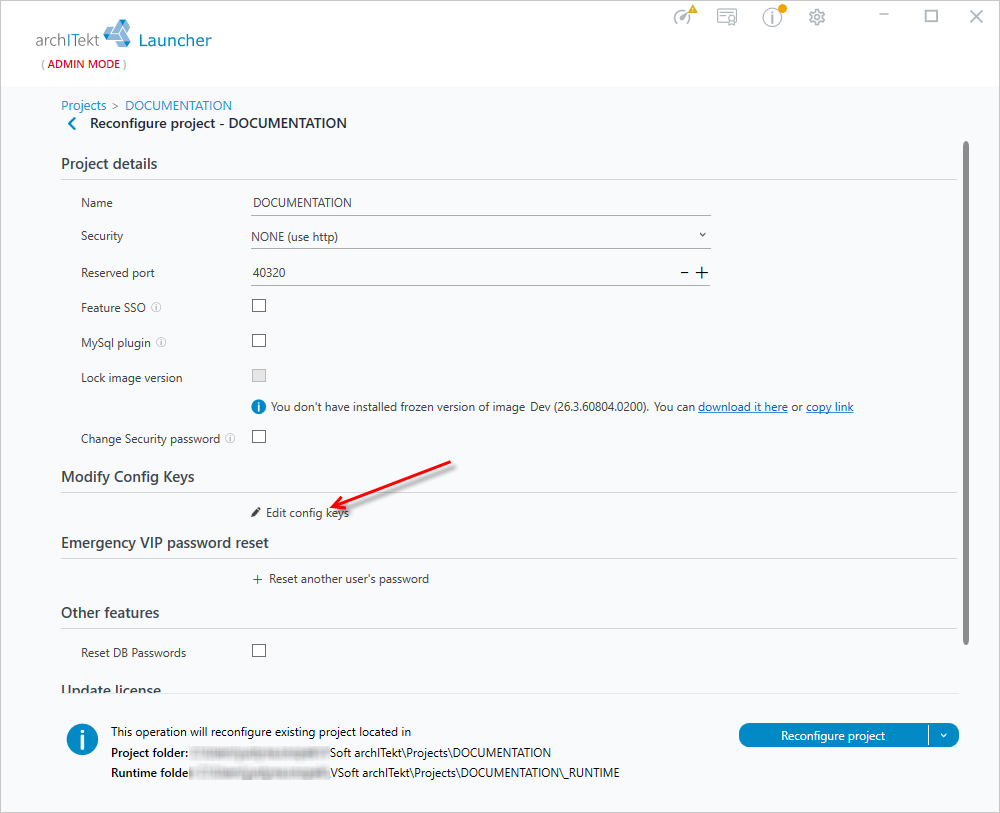1000x813 pixels.
Task: Increase the reserved port with the plus button
Action: 702,272
